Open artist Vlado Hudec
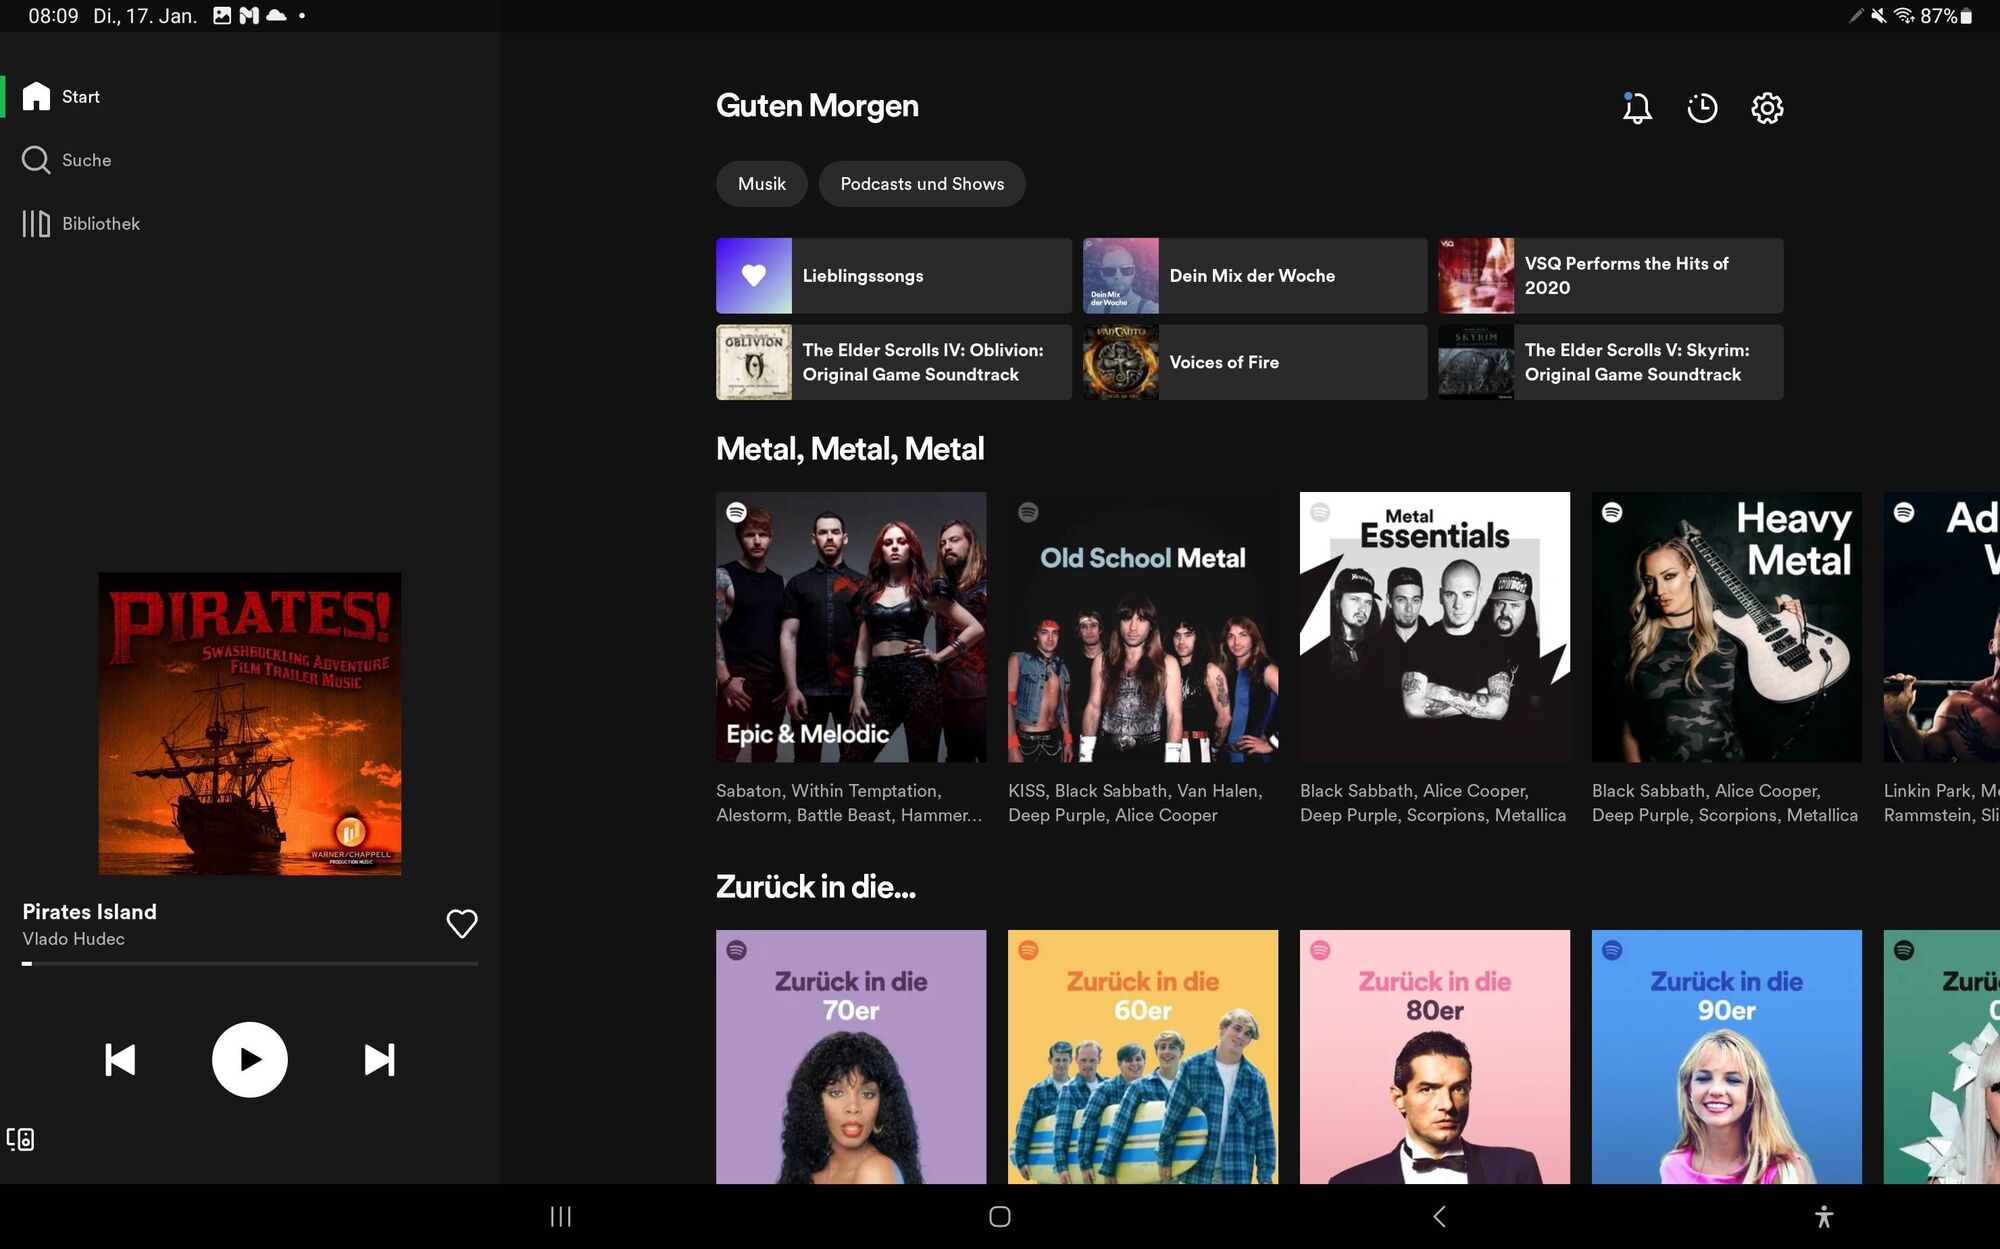 click(x=74, y=939)
